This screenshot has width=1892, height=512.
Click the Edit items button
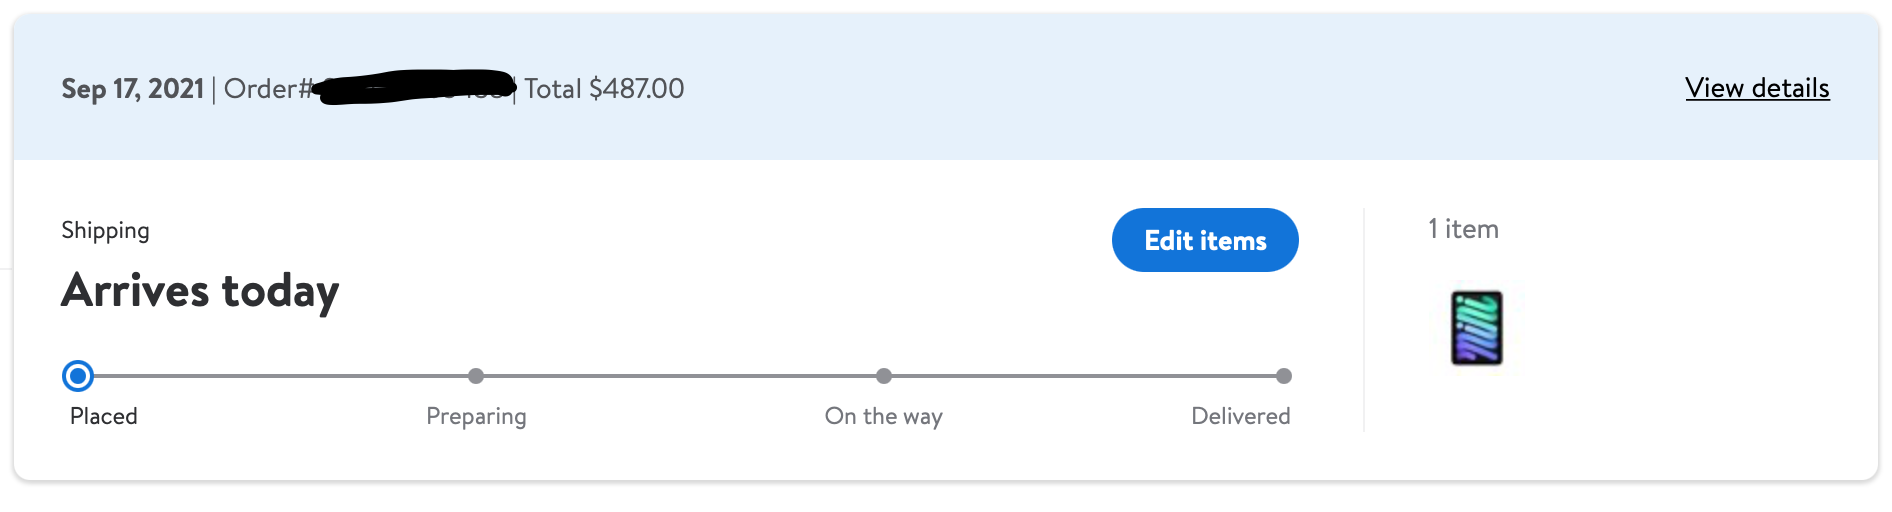coord(1205,240)
